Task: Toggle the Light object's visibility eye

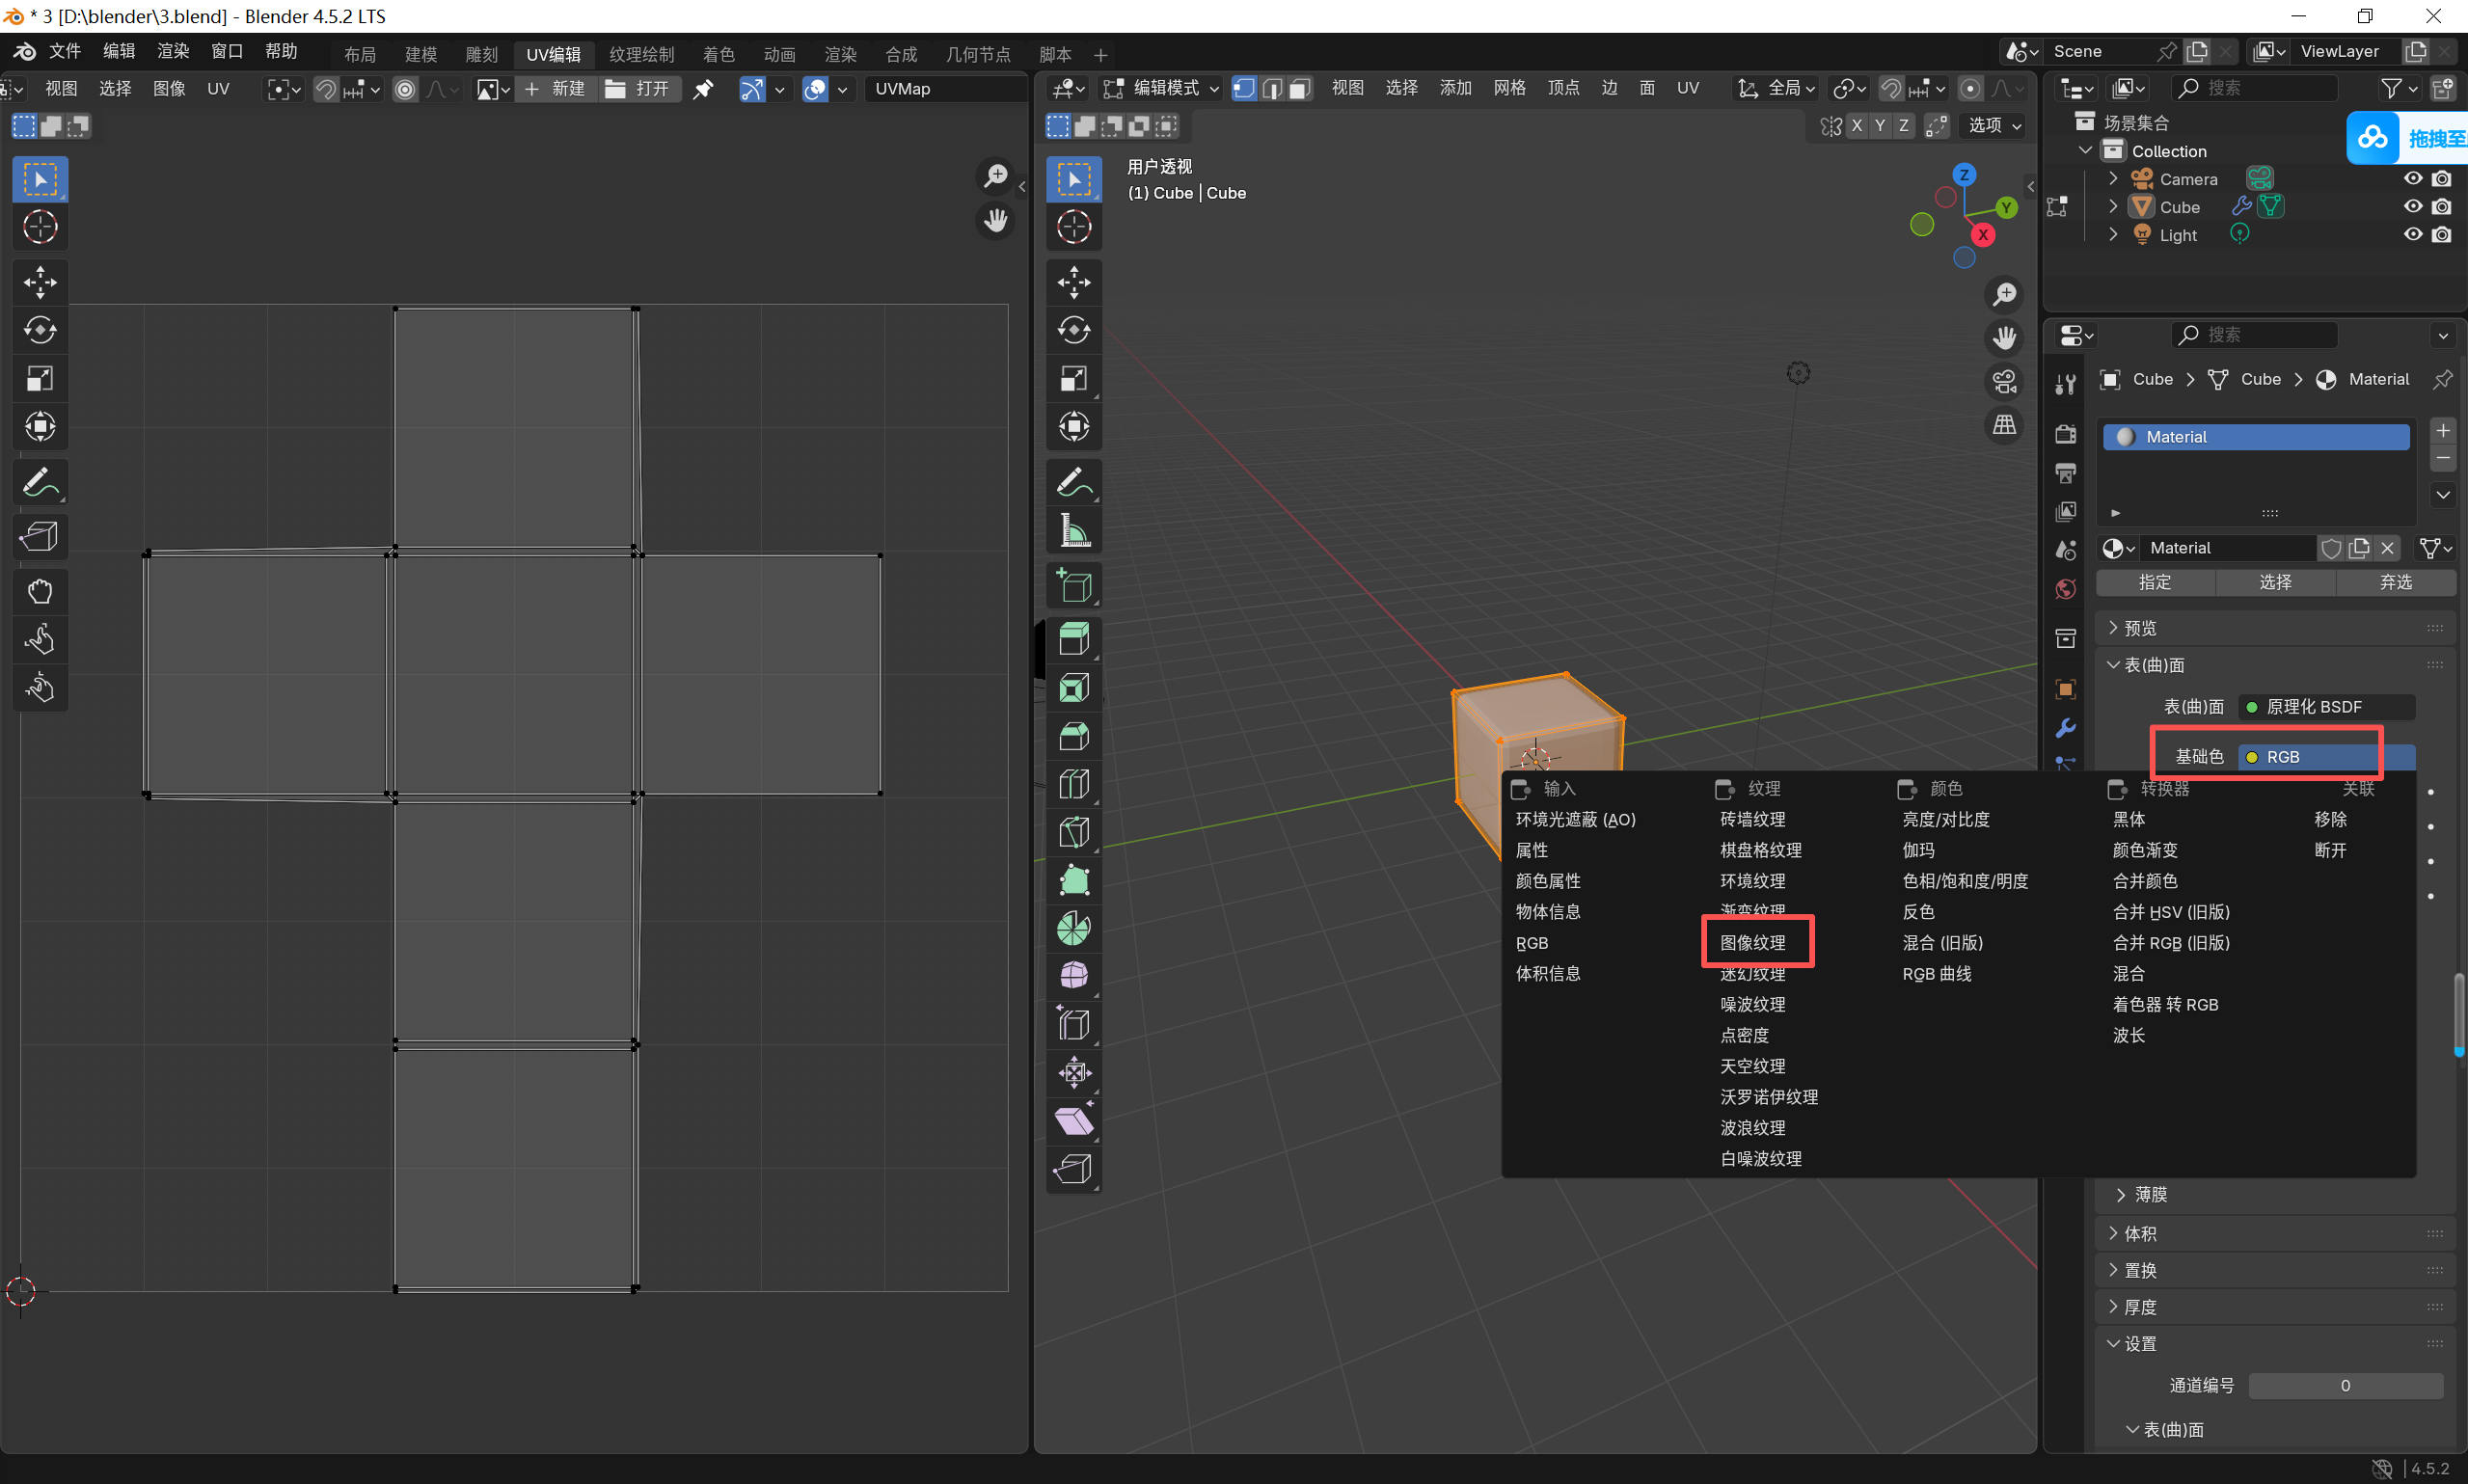Action: pos(2412,235)
